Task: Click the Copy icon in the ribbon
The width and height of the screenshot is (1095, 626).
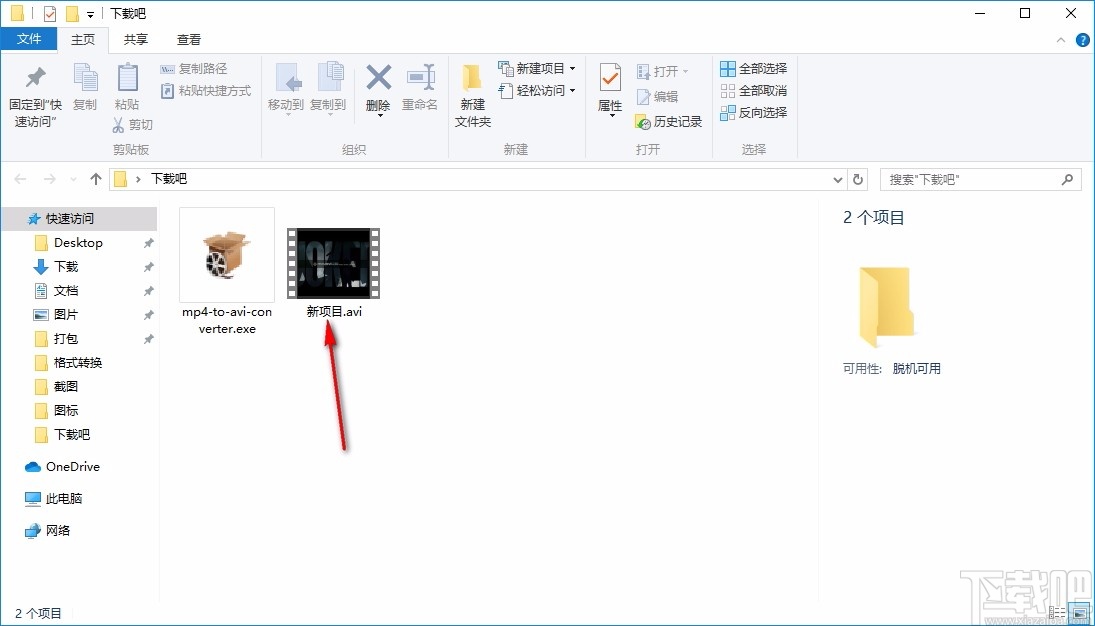Action: 85,85
